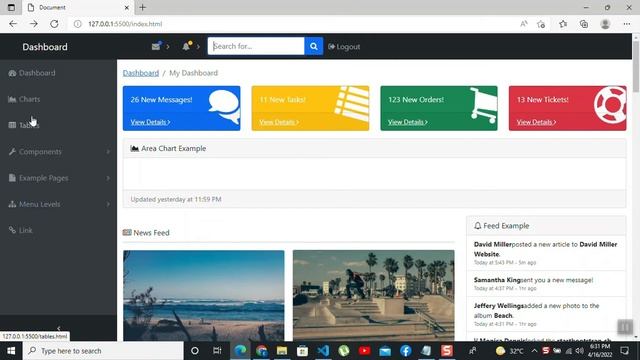This screenshot has height=360, width=640.
Task: View Details of 11 New Tasks
Action: pyautogui.click(x=279, y=122)
